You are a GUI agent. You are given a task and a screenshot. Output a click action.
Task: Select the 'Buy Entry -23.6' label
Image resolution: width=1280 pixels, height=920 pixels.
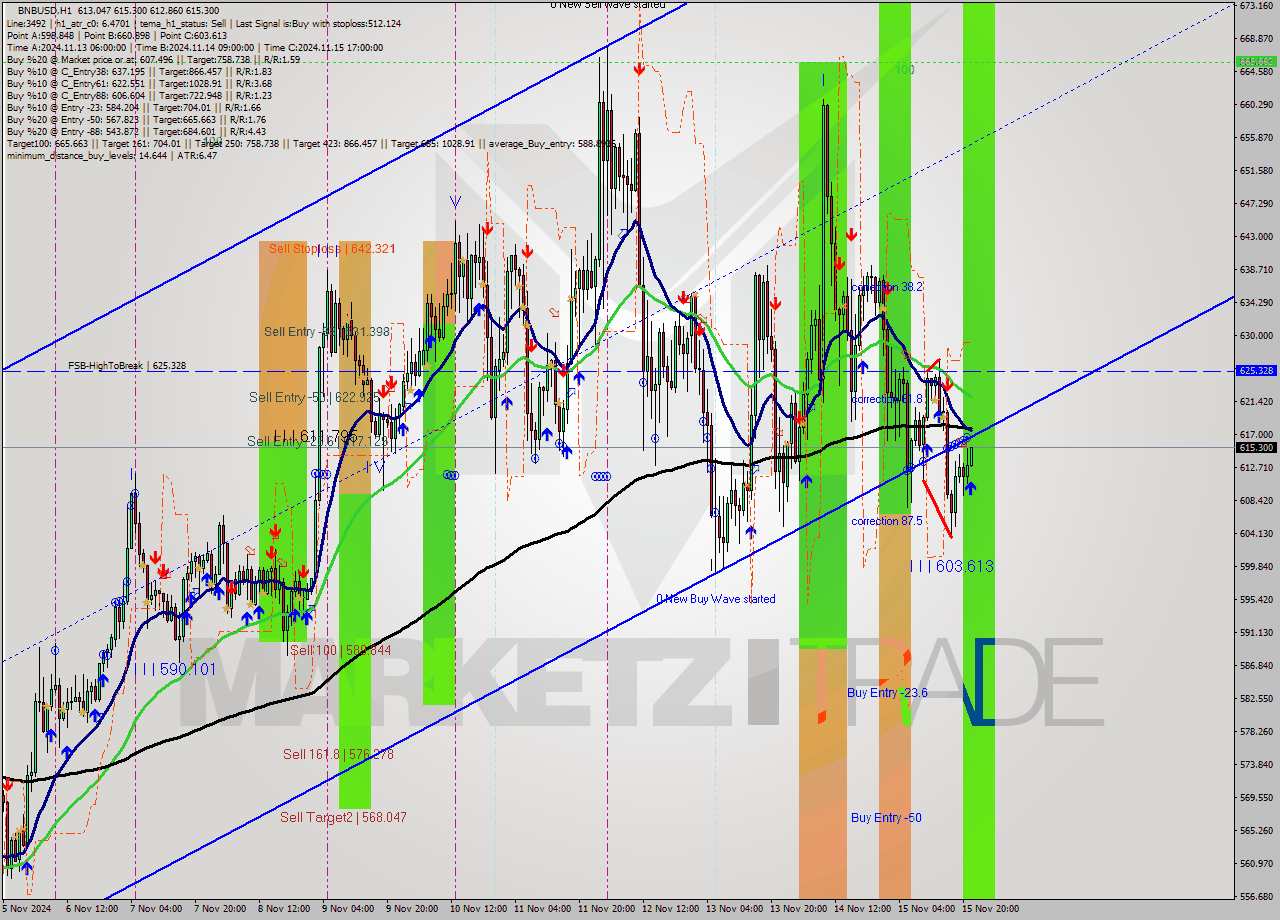pos(887,692)
